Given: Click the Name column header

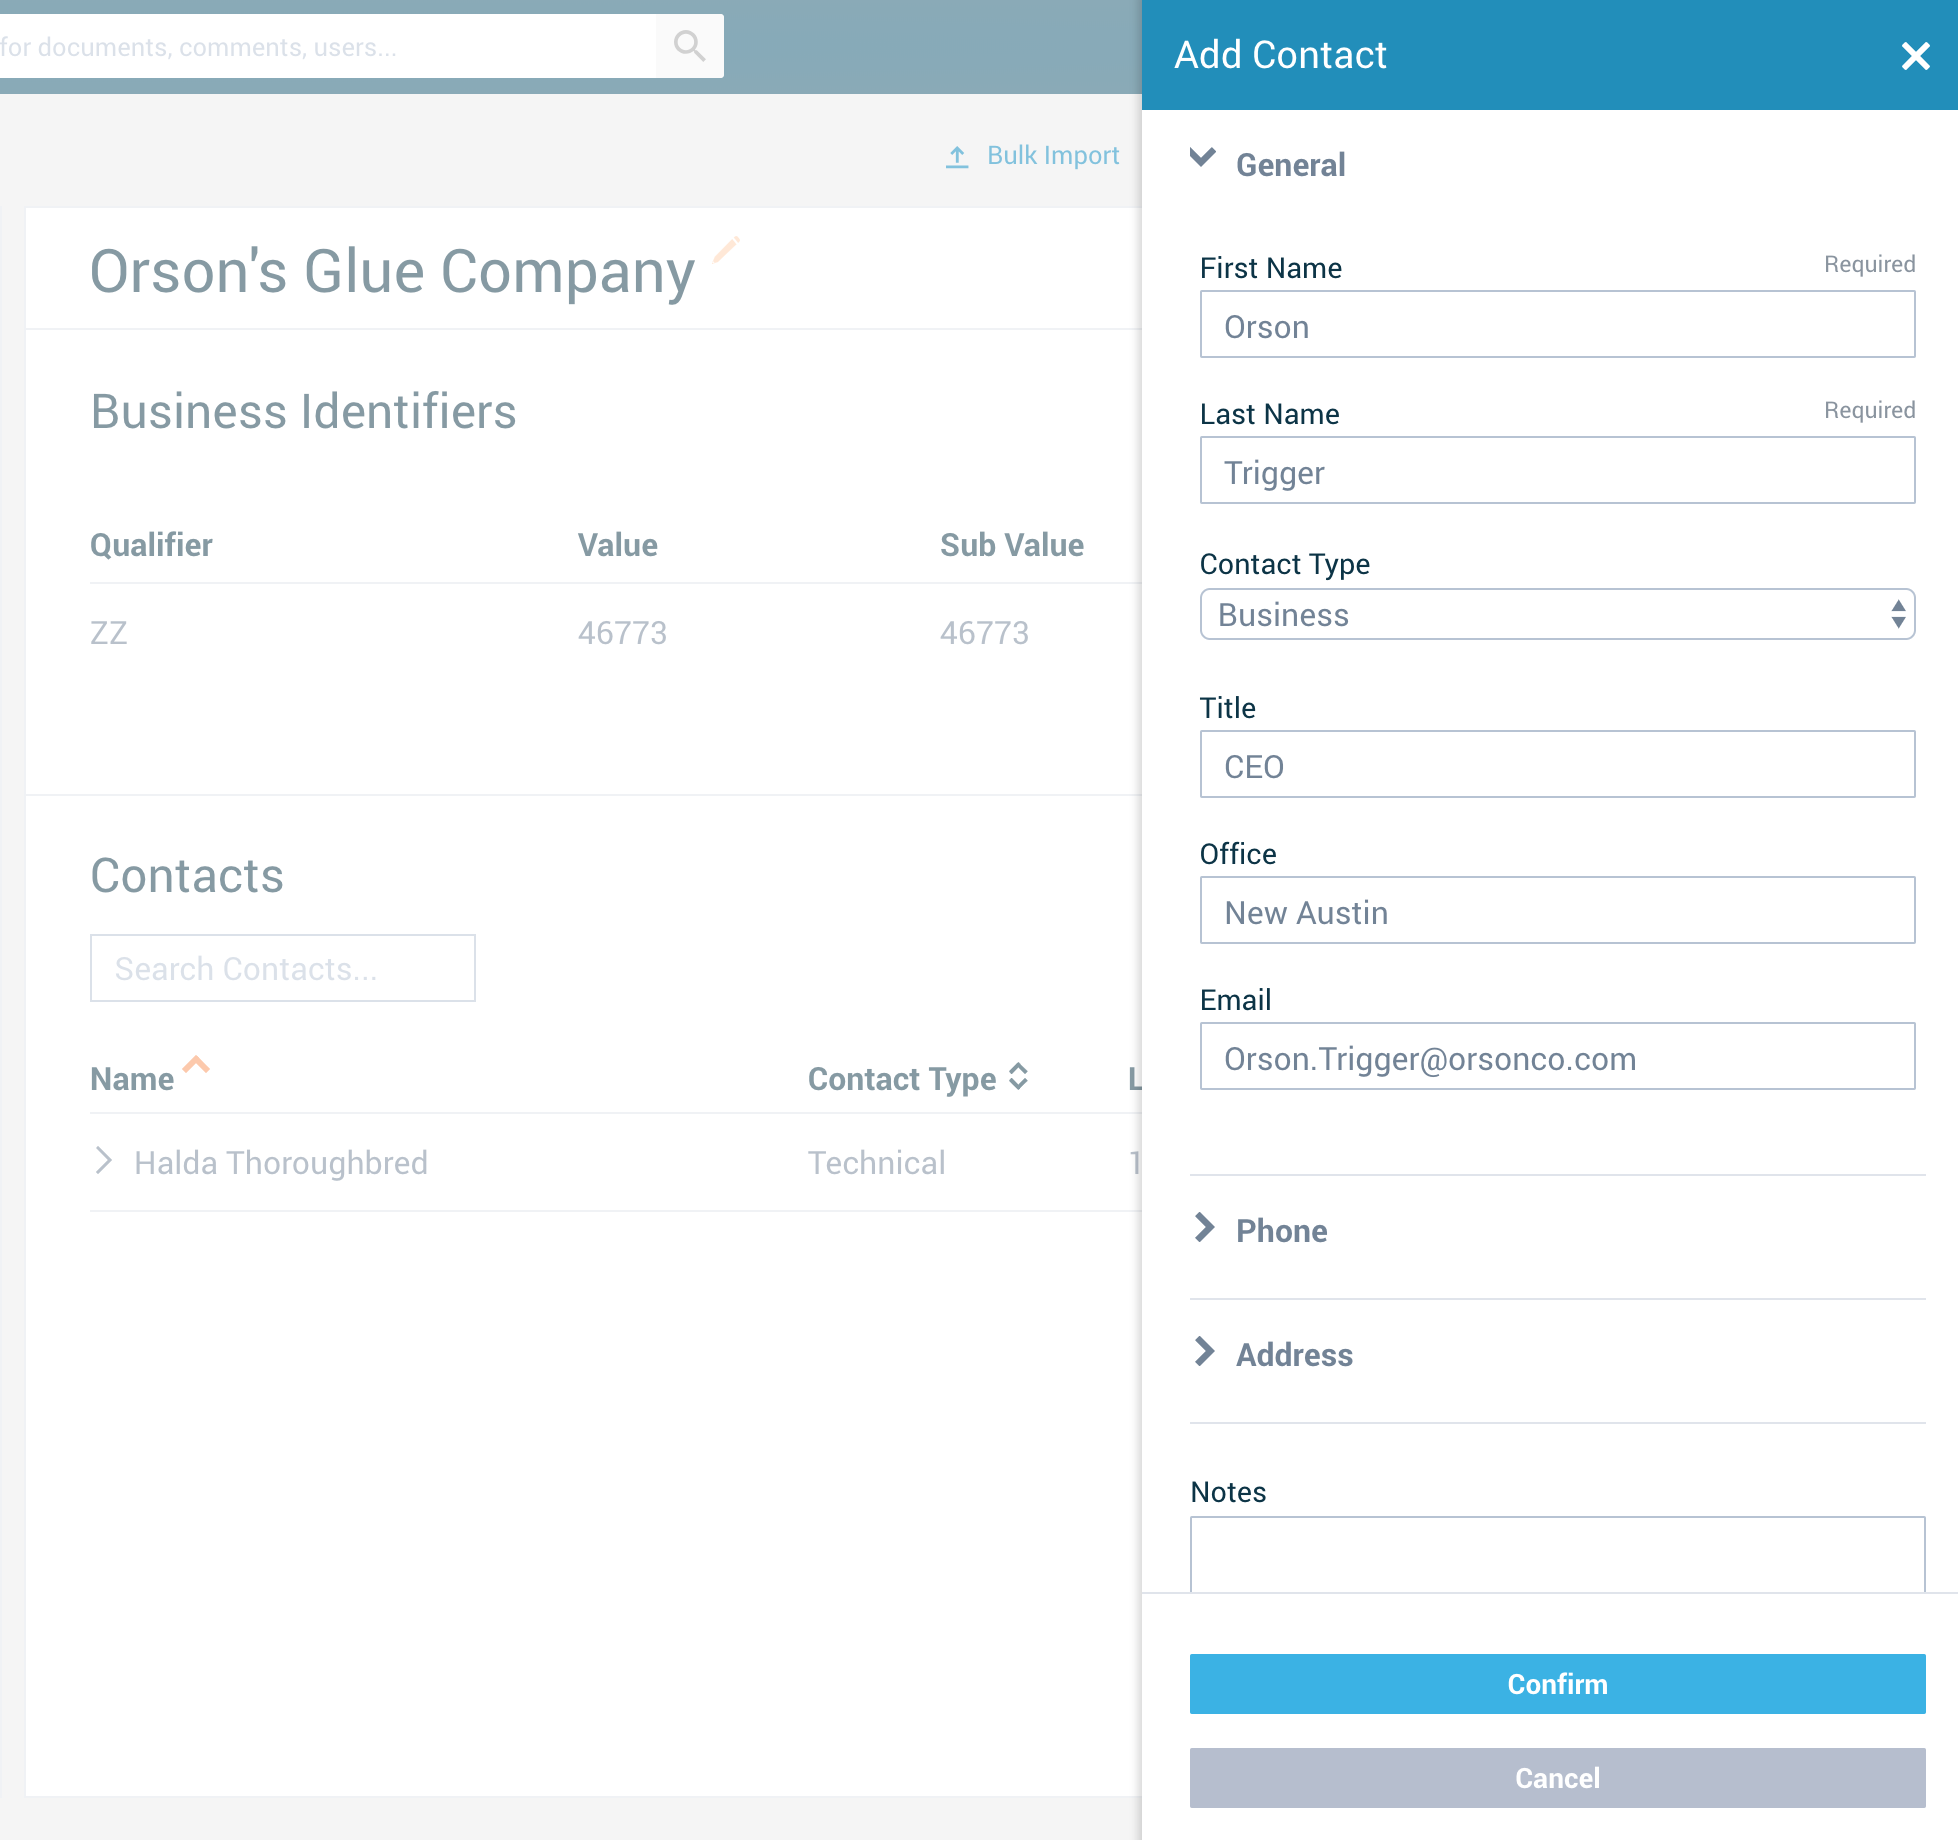Looking at the screenshot, I should (132, 1079).
